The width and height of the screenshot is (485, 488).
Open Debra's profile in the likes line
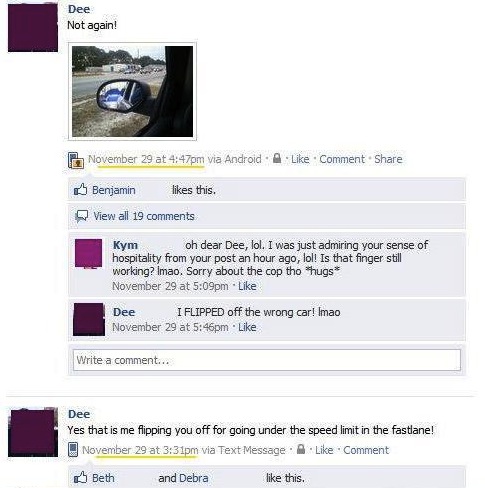click(193, 478)
